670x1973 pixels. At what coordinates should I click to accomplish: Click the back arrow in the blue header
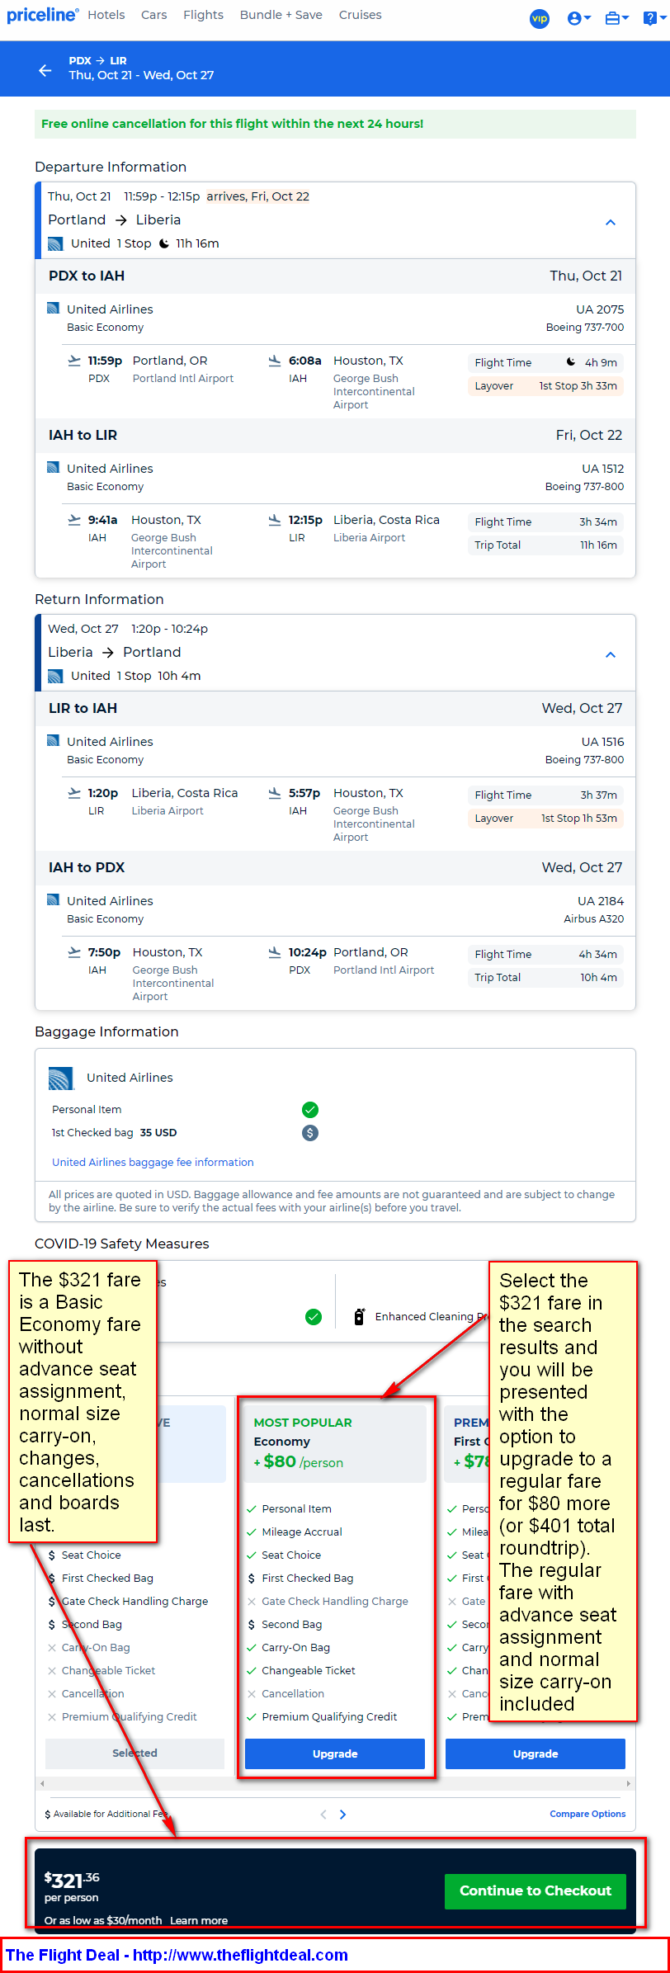tap(45, 70)
